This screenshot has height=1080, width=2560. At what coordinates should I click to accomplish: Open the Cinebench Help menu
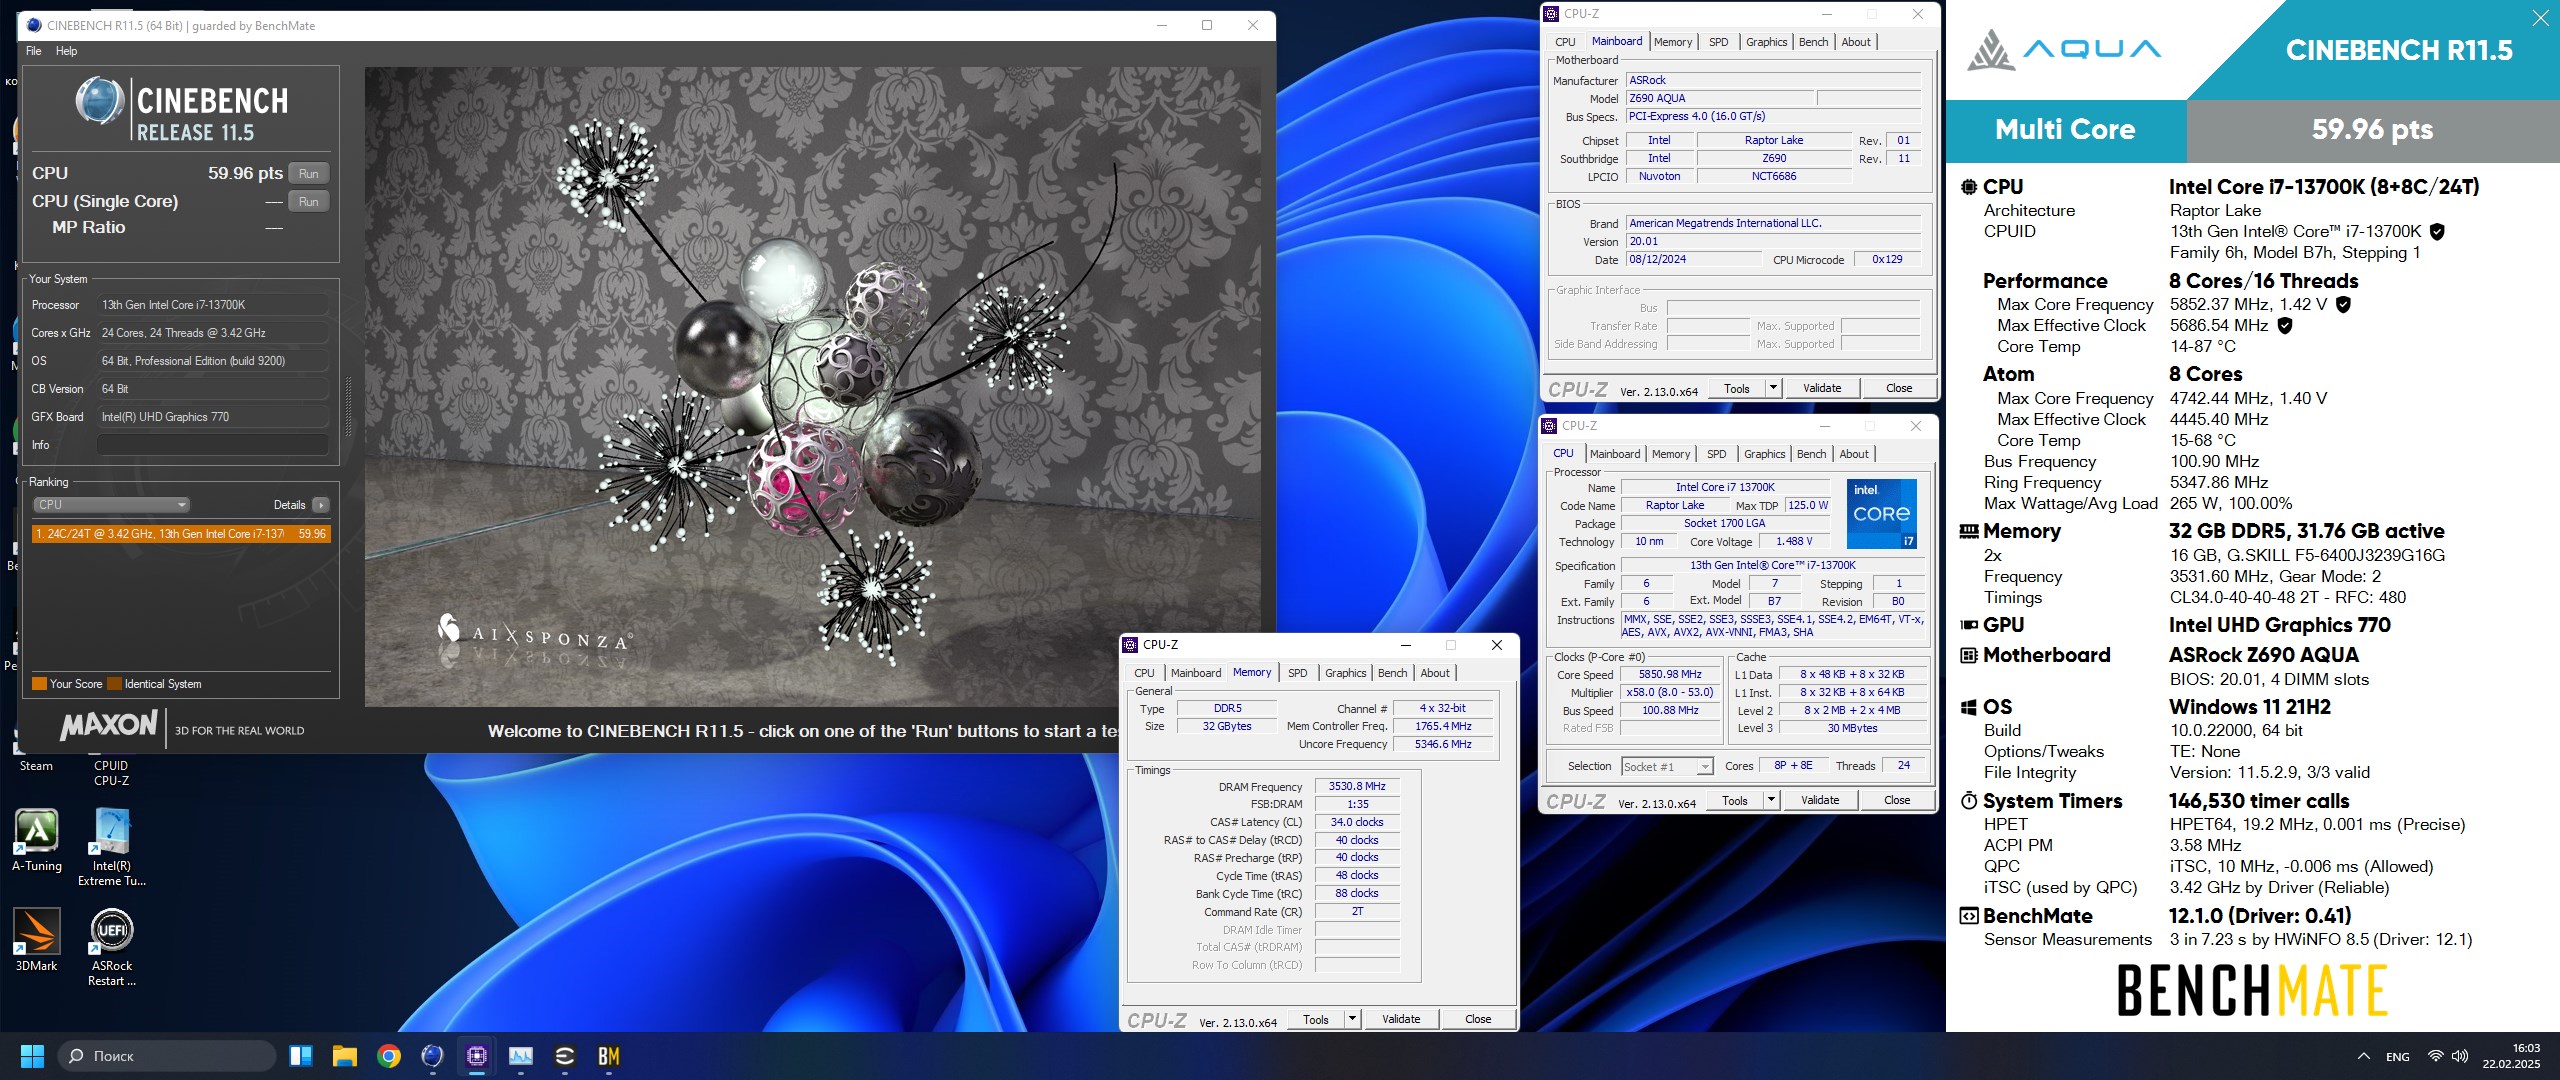coord(66,51)
